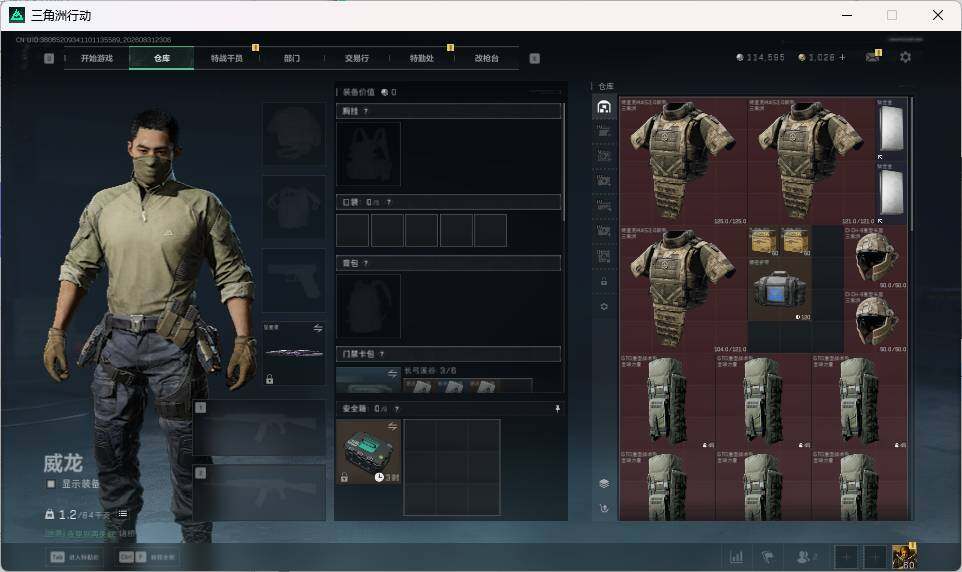
Task: Click the first empty pocket slot
Action: 352,230
